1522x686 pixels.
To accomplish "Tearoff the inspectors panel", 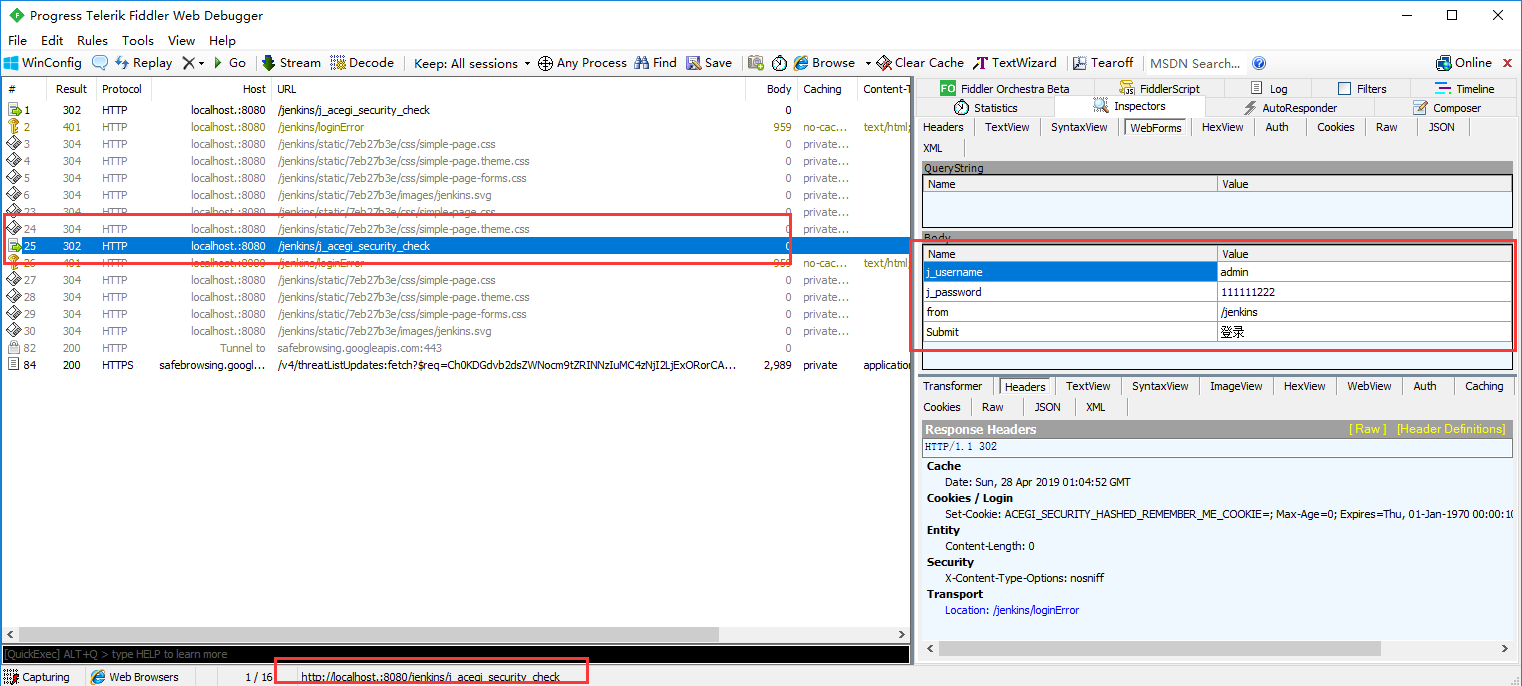I will (x=1103, y=63).
